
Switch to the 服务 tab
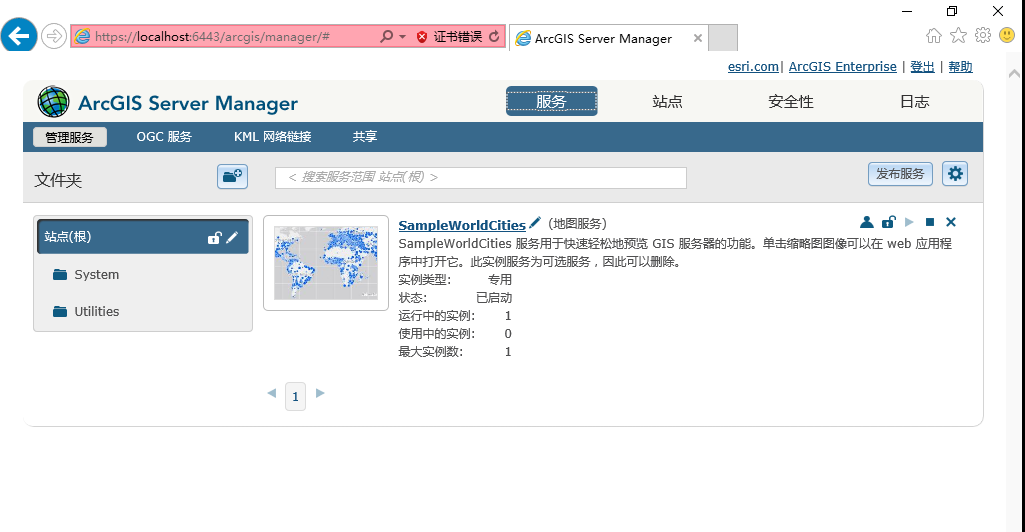point(551,101)
